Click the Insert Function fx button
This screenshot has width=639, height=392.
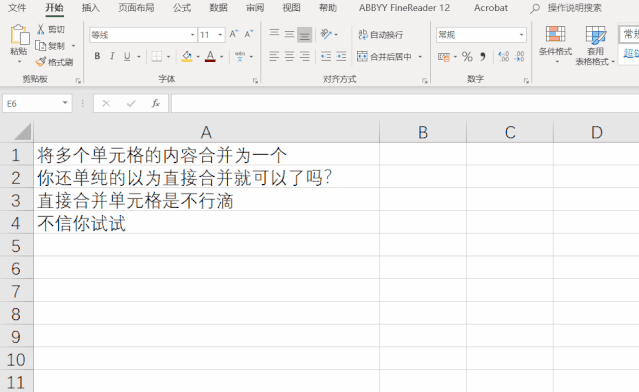[x=155, y=103]
